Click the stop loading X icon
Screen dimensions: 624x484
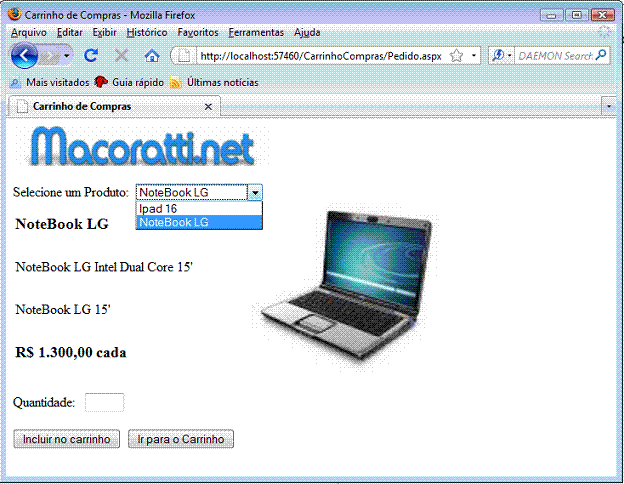coord(121,56)
